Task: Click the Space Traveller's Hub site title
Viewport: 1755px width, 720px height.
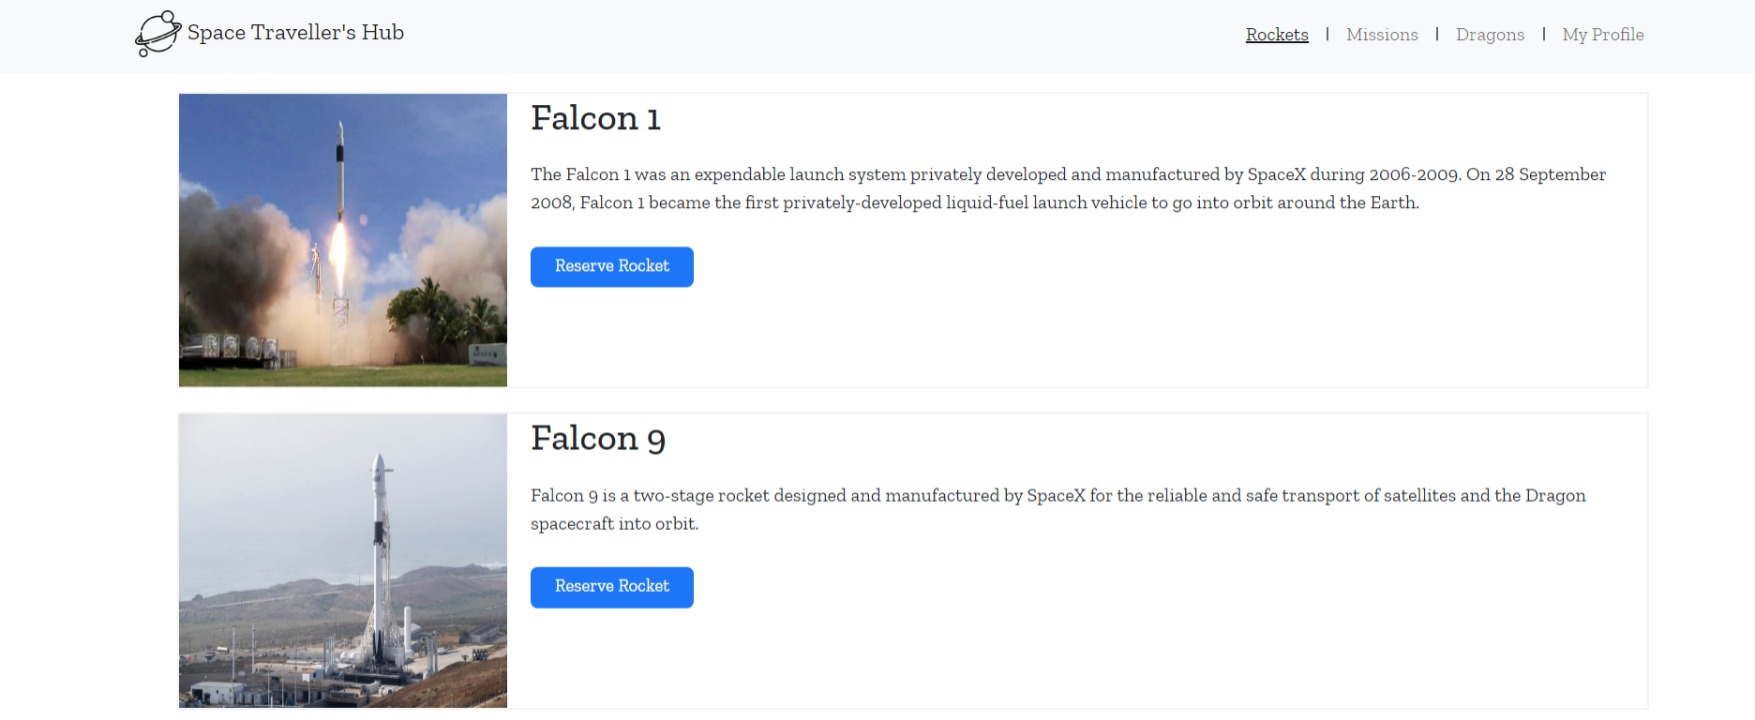Action: tap(295, 33)
